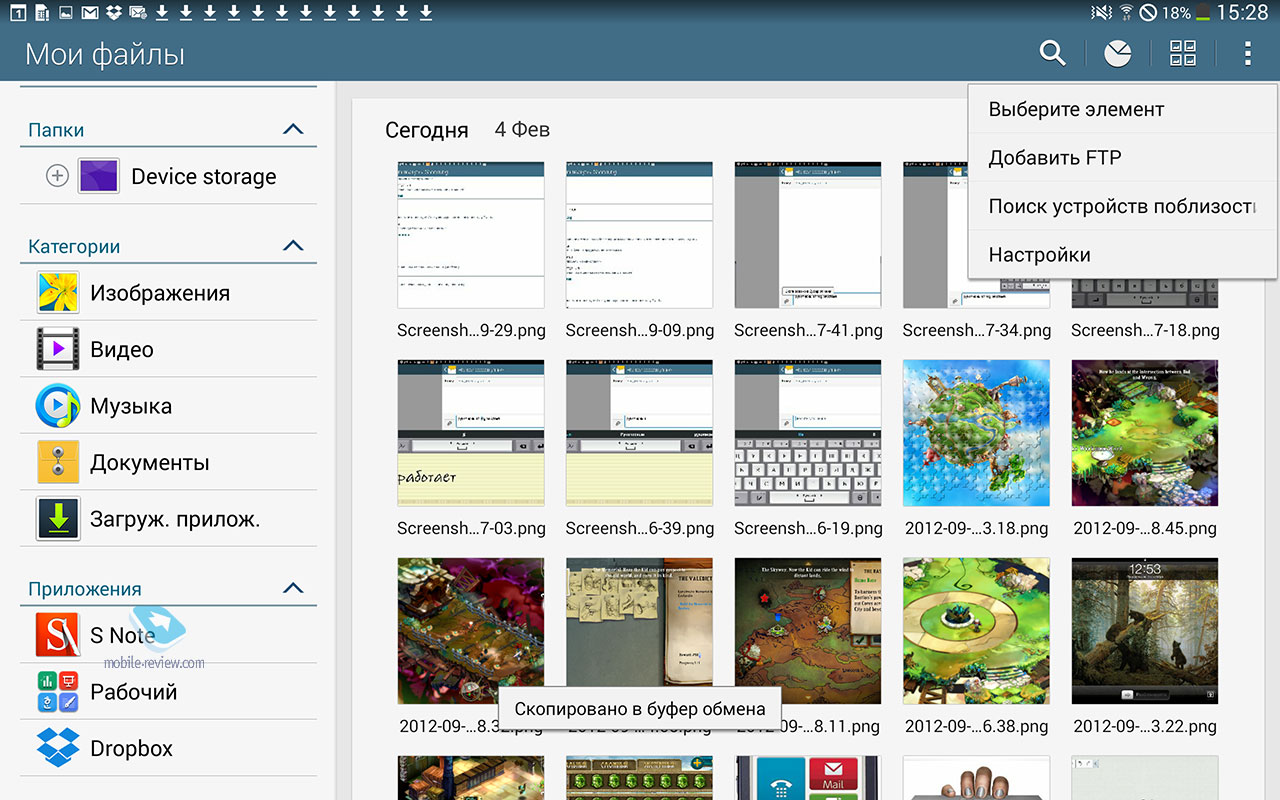
Task: Open Настройки from overflow menu
Action: 1122,254
